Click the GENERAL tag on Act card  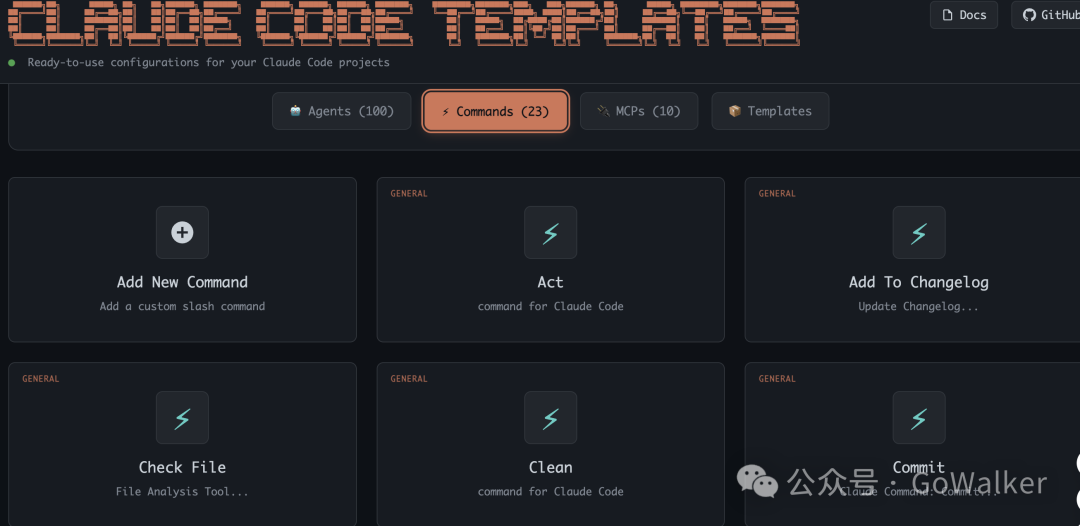click(x=409, y=193)
